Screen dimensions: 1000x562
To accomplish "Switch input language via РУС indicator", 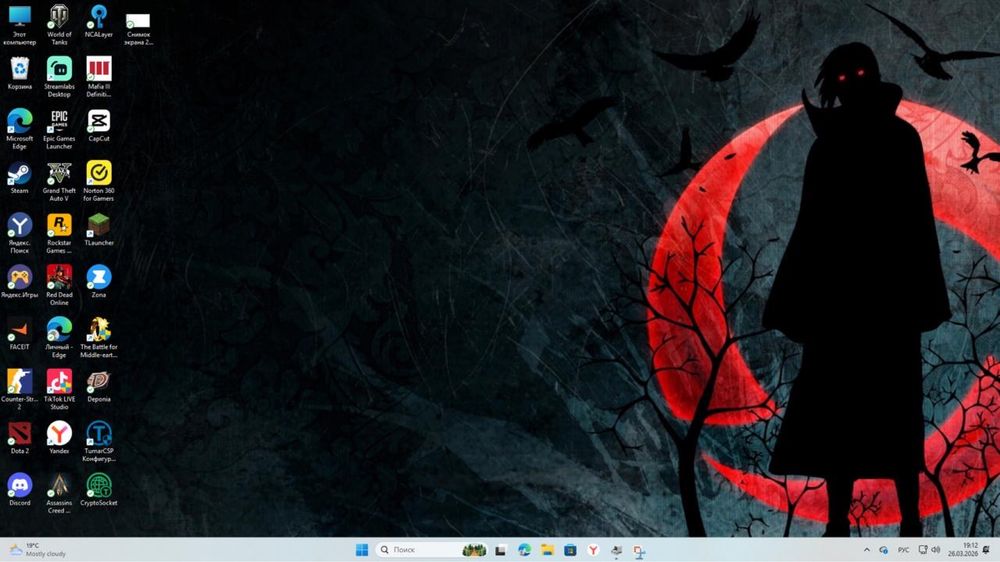I will [x=903, y=550].
